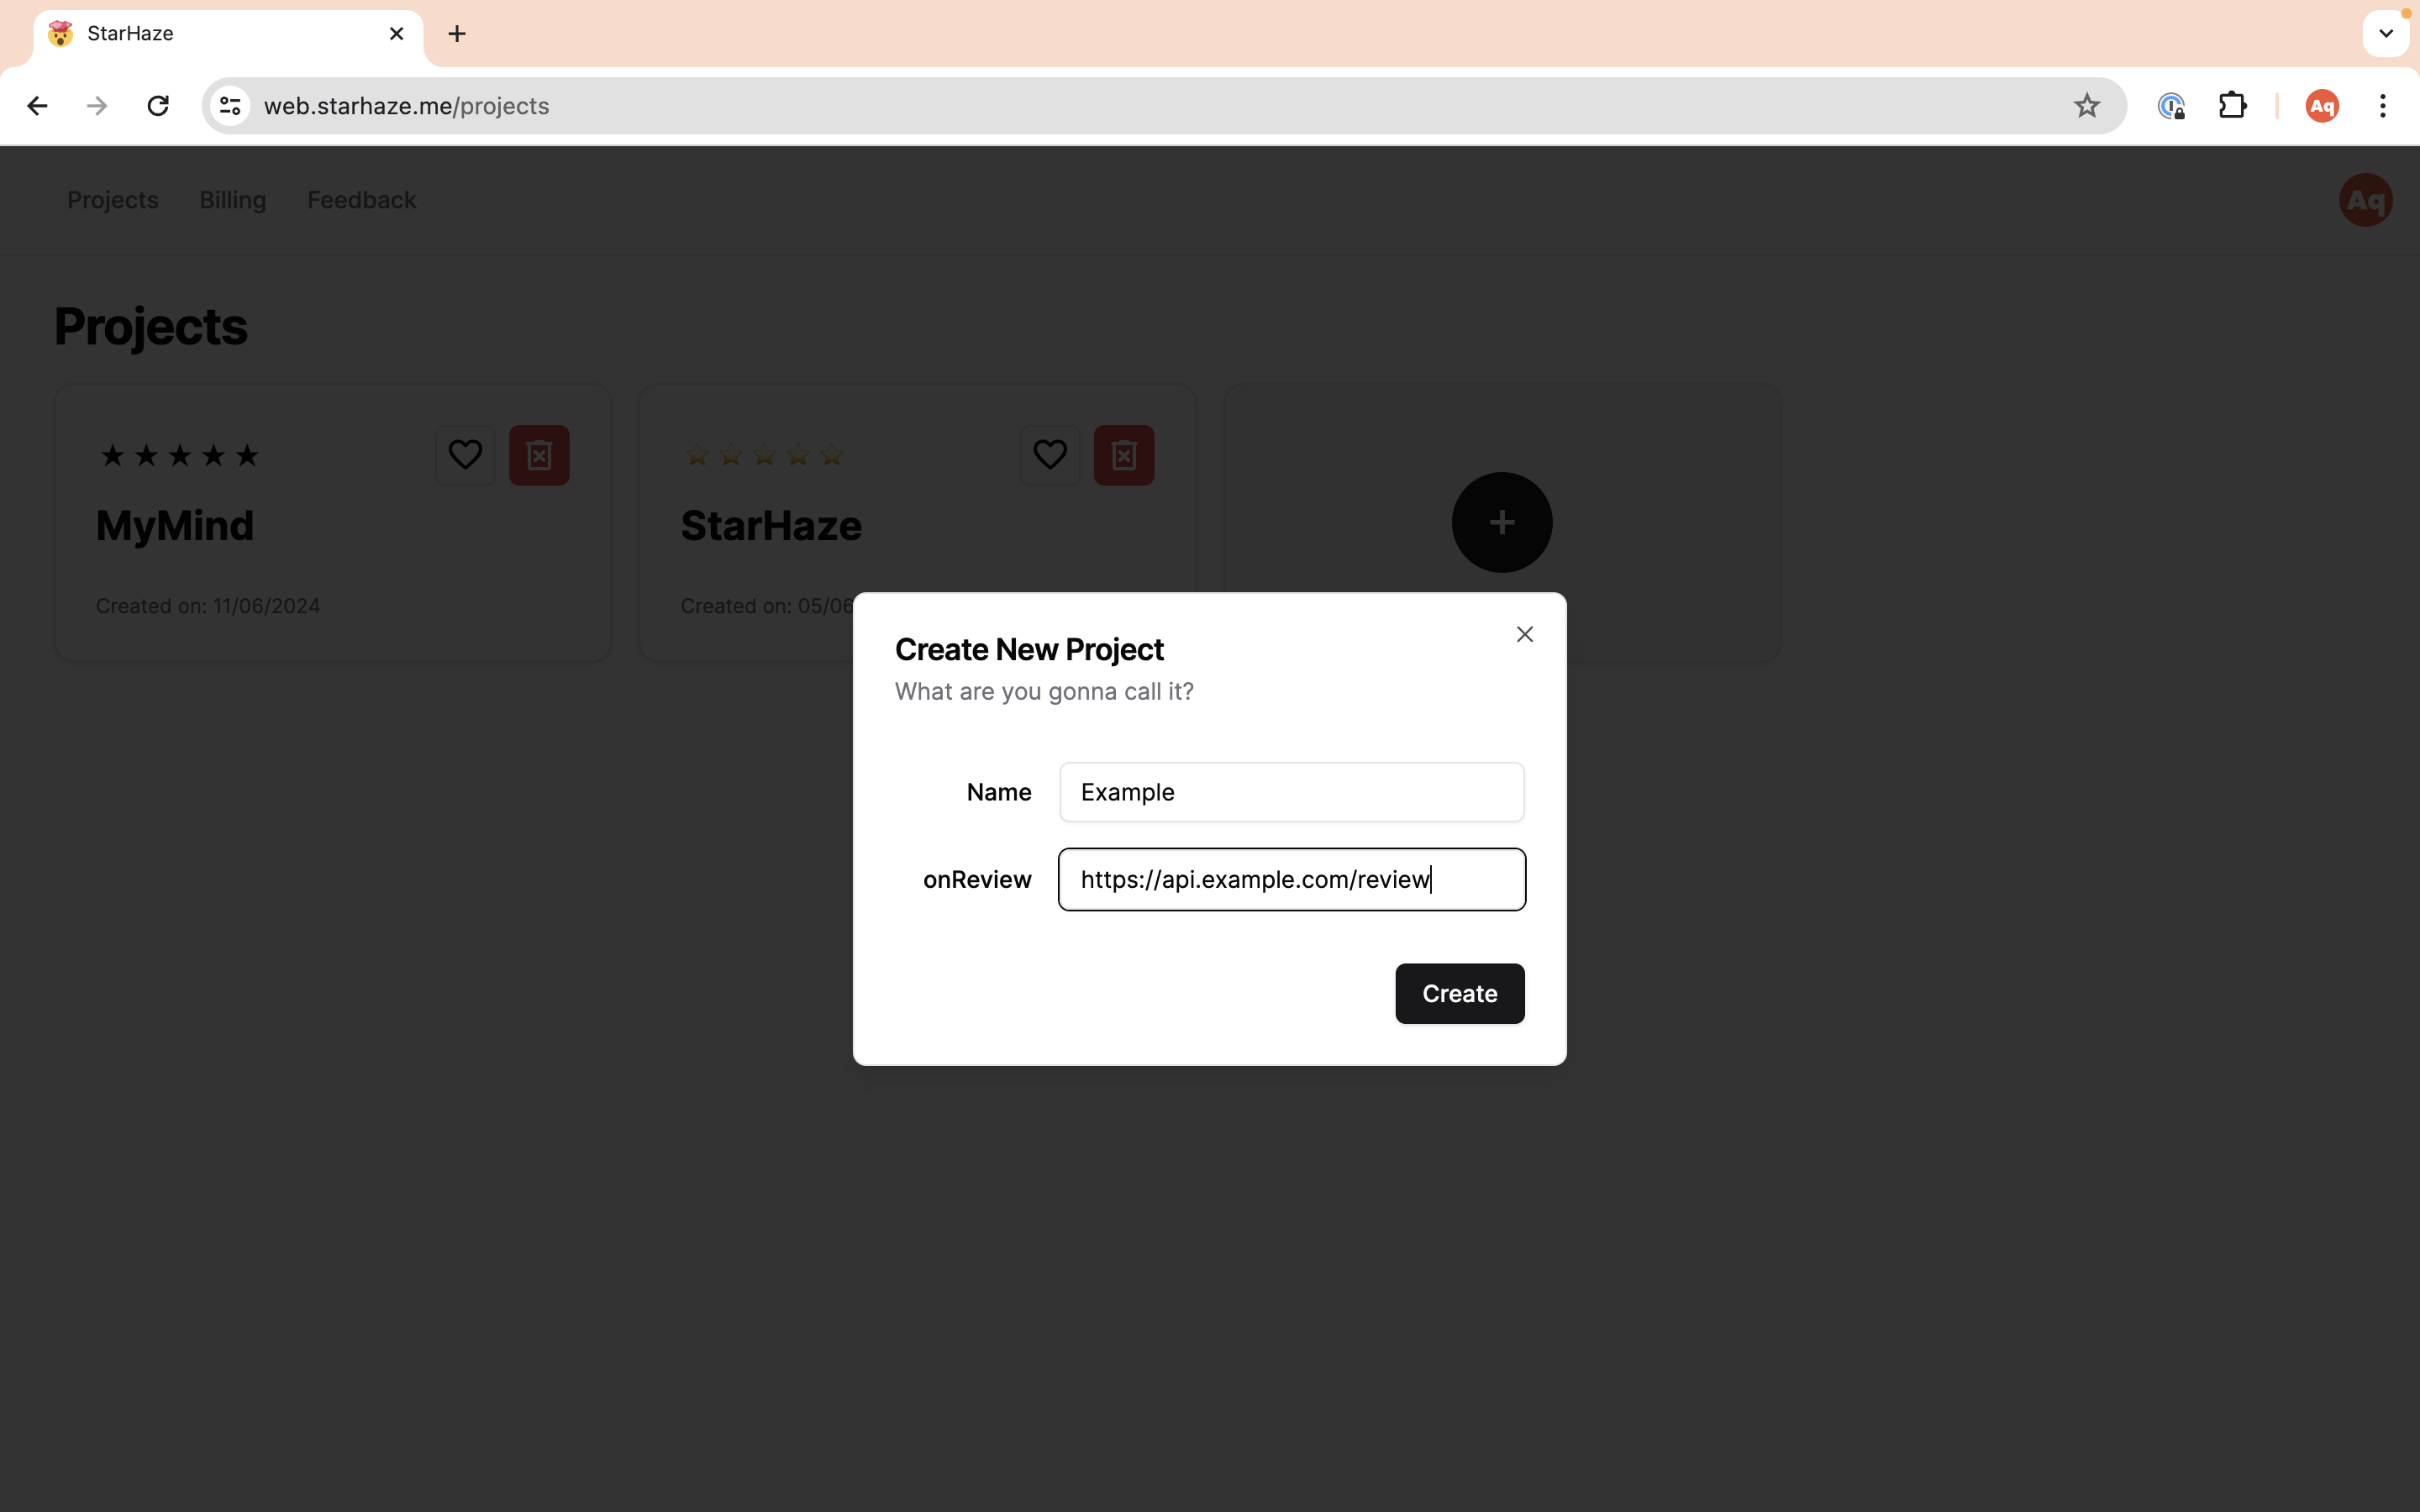Favorite the StarHaze project heart icon
The width and height of the screenshot is (2420, 1512).
pyautogui.click(x=1050, y=455)
